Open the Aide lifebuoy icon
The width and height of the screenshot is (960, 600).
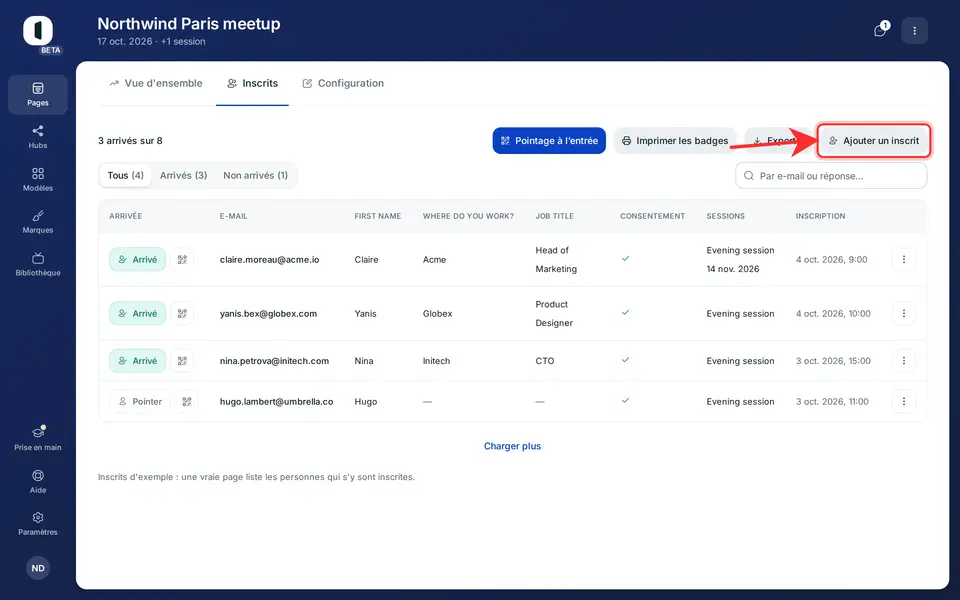tap(37, 481)
